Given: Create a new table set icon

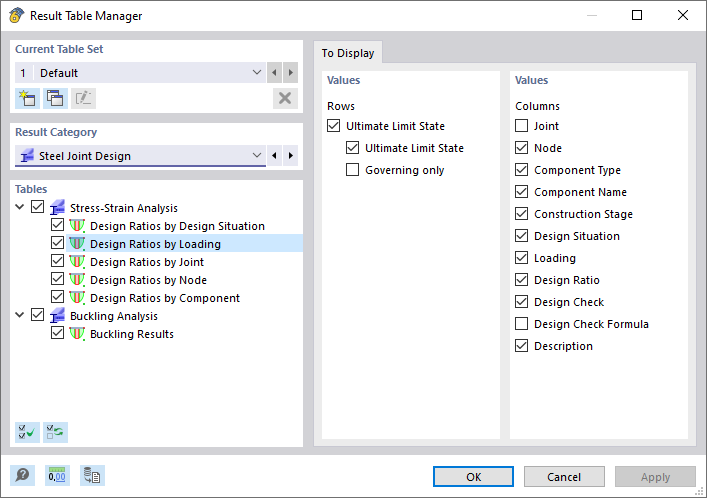Looking at the screenshot, I should 27,98.
